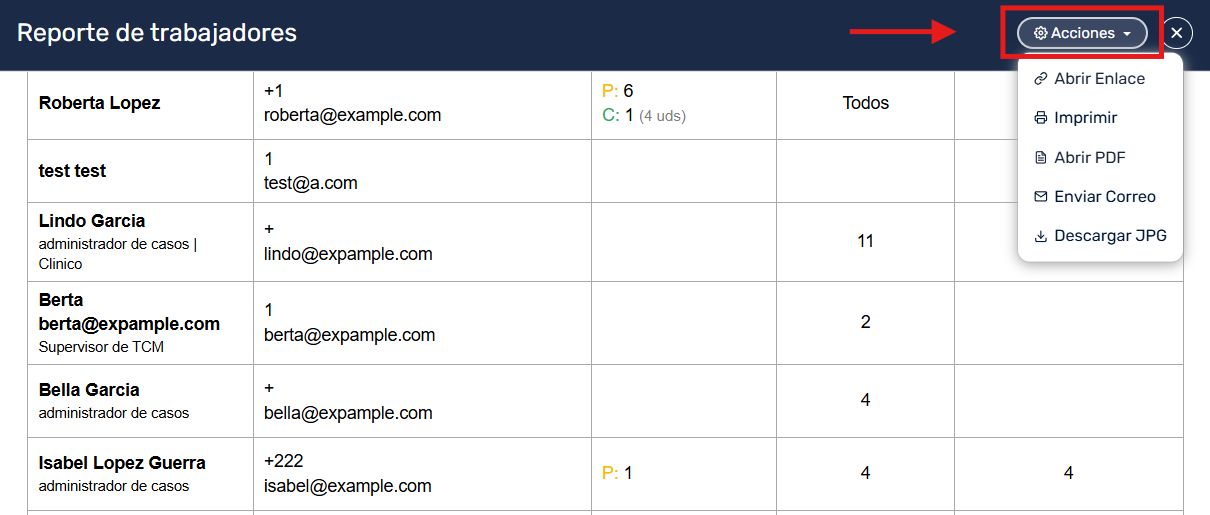Click the document icon beside Abrir PDF
The image size is (1210, 515).
(x=1040, y=158)
